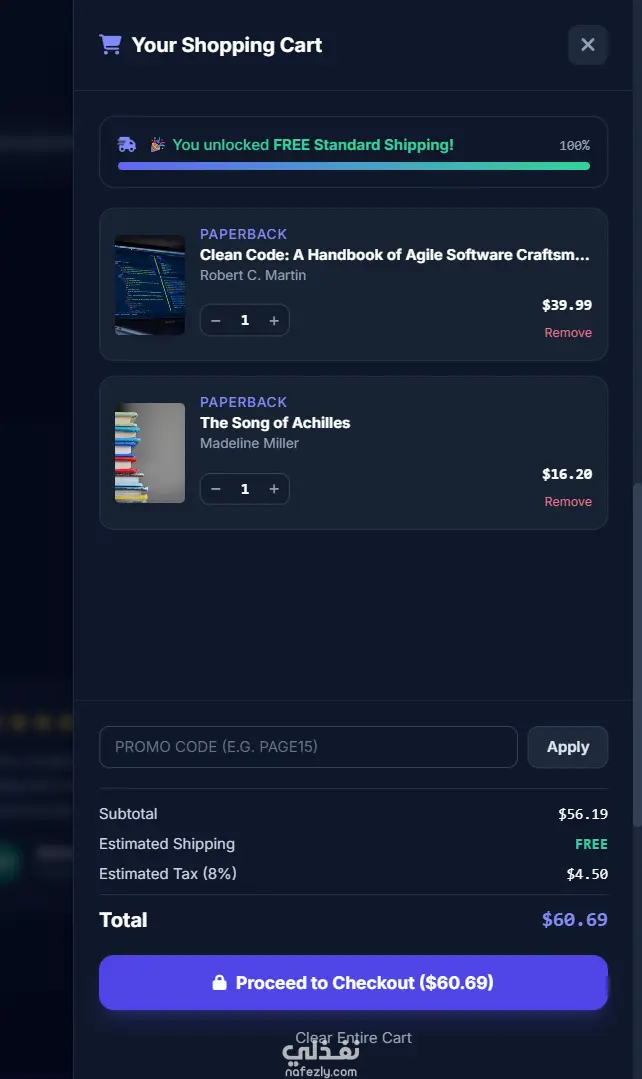Viewport: 642px width, 1079px height.
Task: Click the total amount $60.69
Action: [x=575, y=920]
